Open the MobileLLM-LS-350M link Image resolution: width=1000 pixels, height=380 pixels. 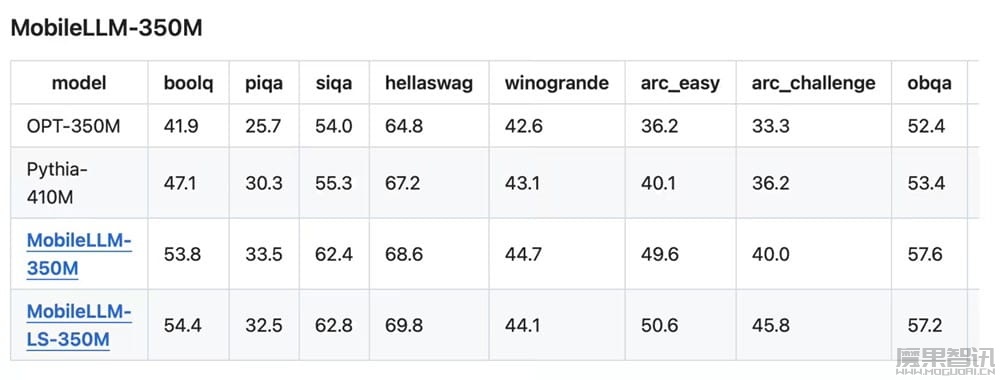79,325
